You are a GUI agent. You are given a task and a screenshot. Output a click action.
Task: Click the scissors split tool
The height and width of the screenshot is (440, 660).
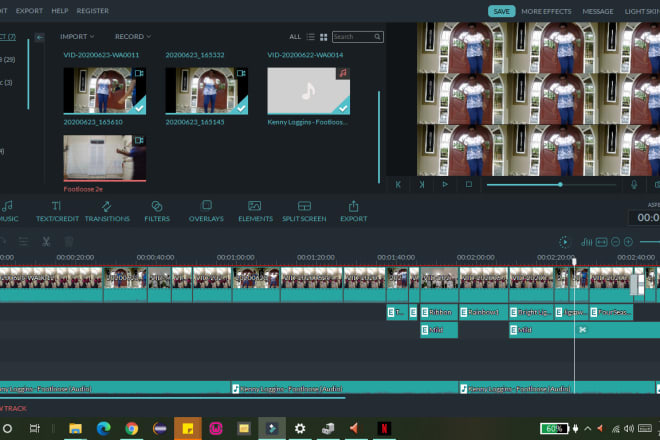tap(46, 241)
